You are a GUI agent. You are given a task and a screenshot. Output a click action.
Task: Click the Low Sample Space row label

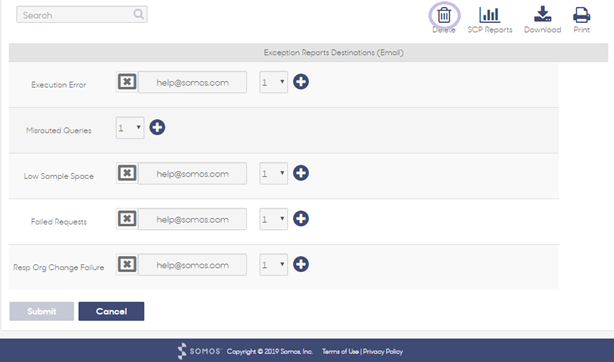[x=59, y=176]
